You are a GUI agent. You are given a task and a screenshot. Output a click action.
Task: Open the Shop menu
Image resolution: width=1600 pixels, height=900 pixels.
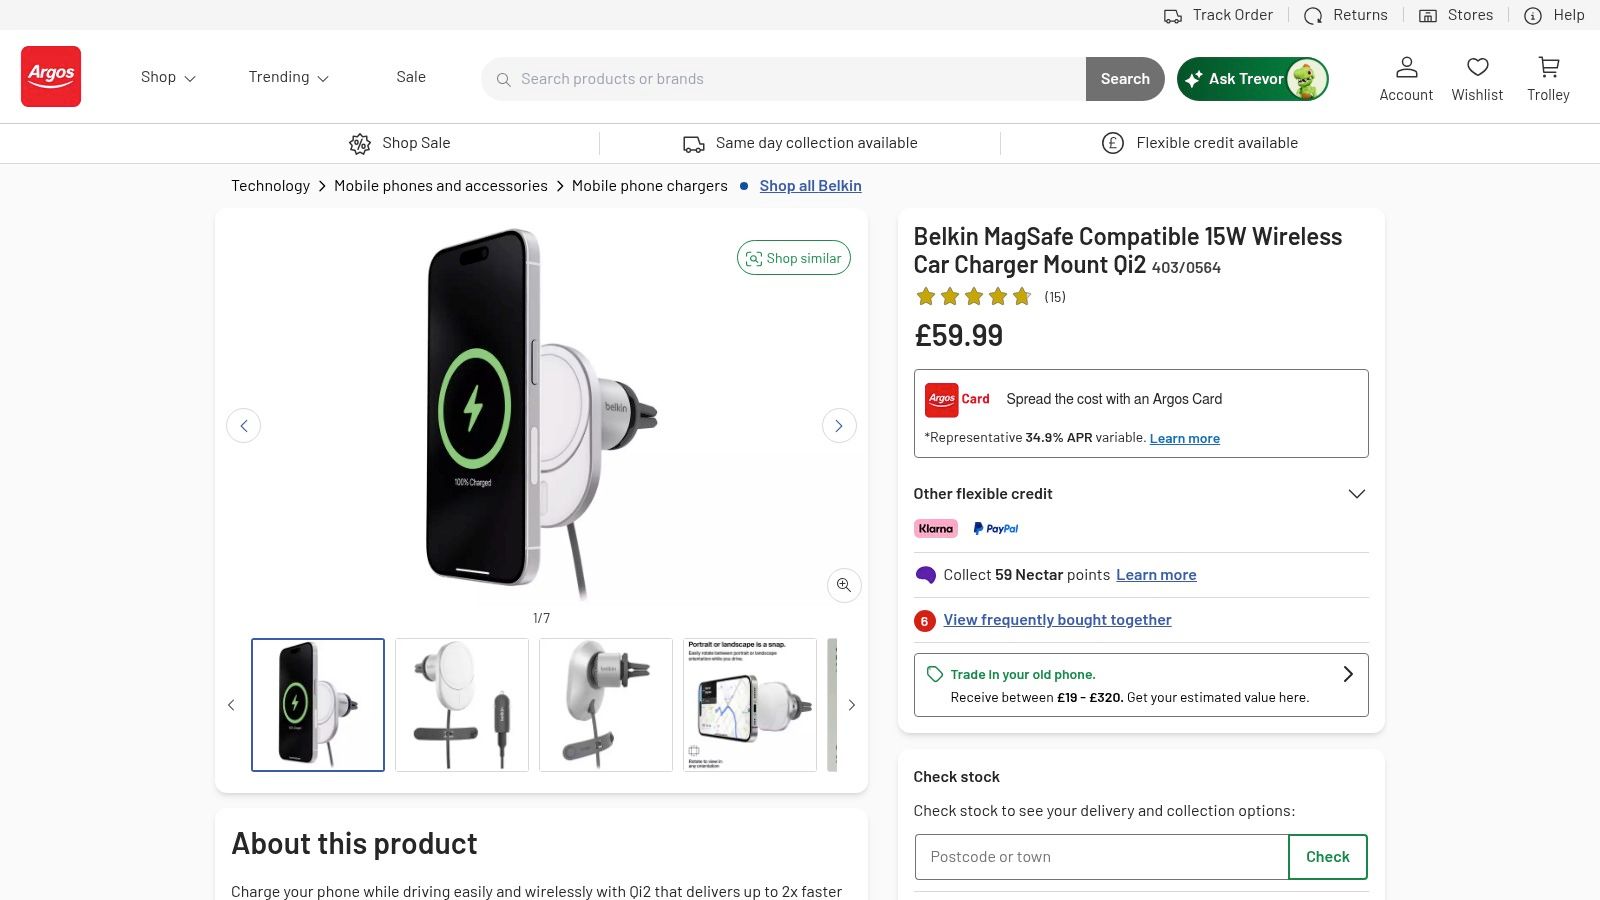(167, 77)
